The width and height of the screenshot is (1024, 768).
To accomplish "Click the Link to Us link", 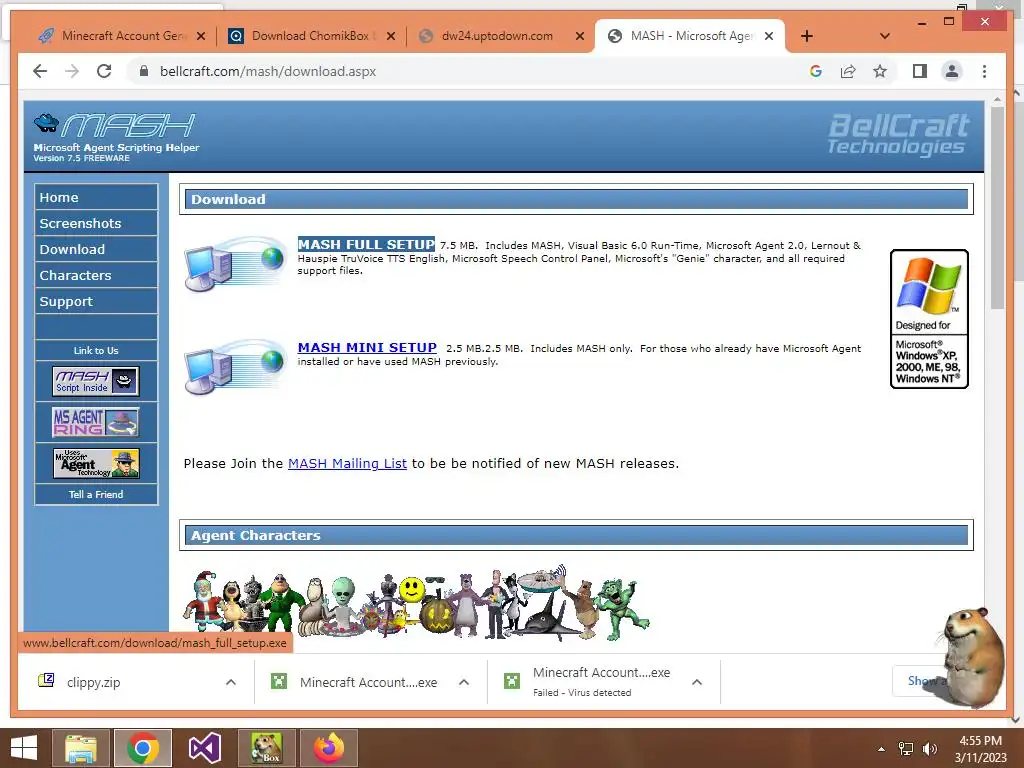I will (96, 351).
